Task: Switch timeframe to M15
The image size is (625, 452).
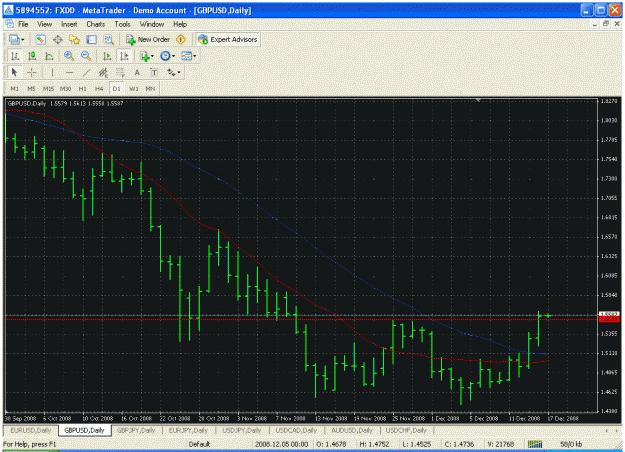Action: pos(48,88)
